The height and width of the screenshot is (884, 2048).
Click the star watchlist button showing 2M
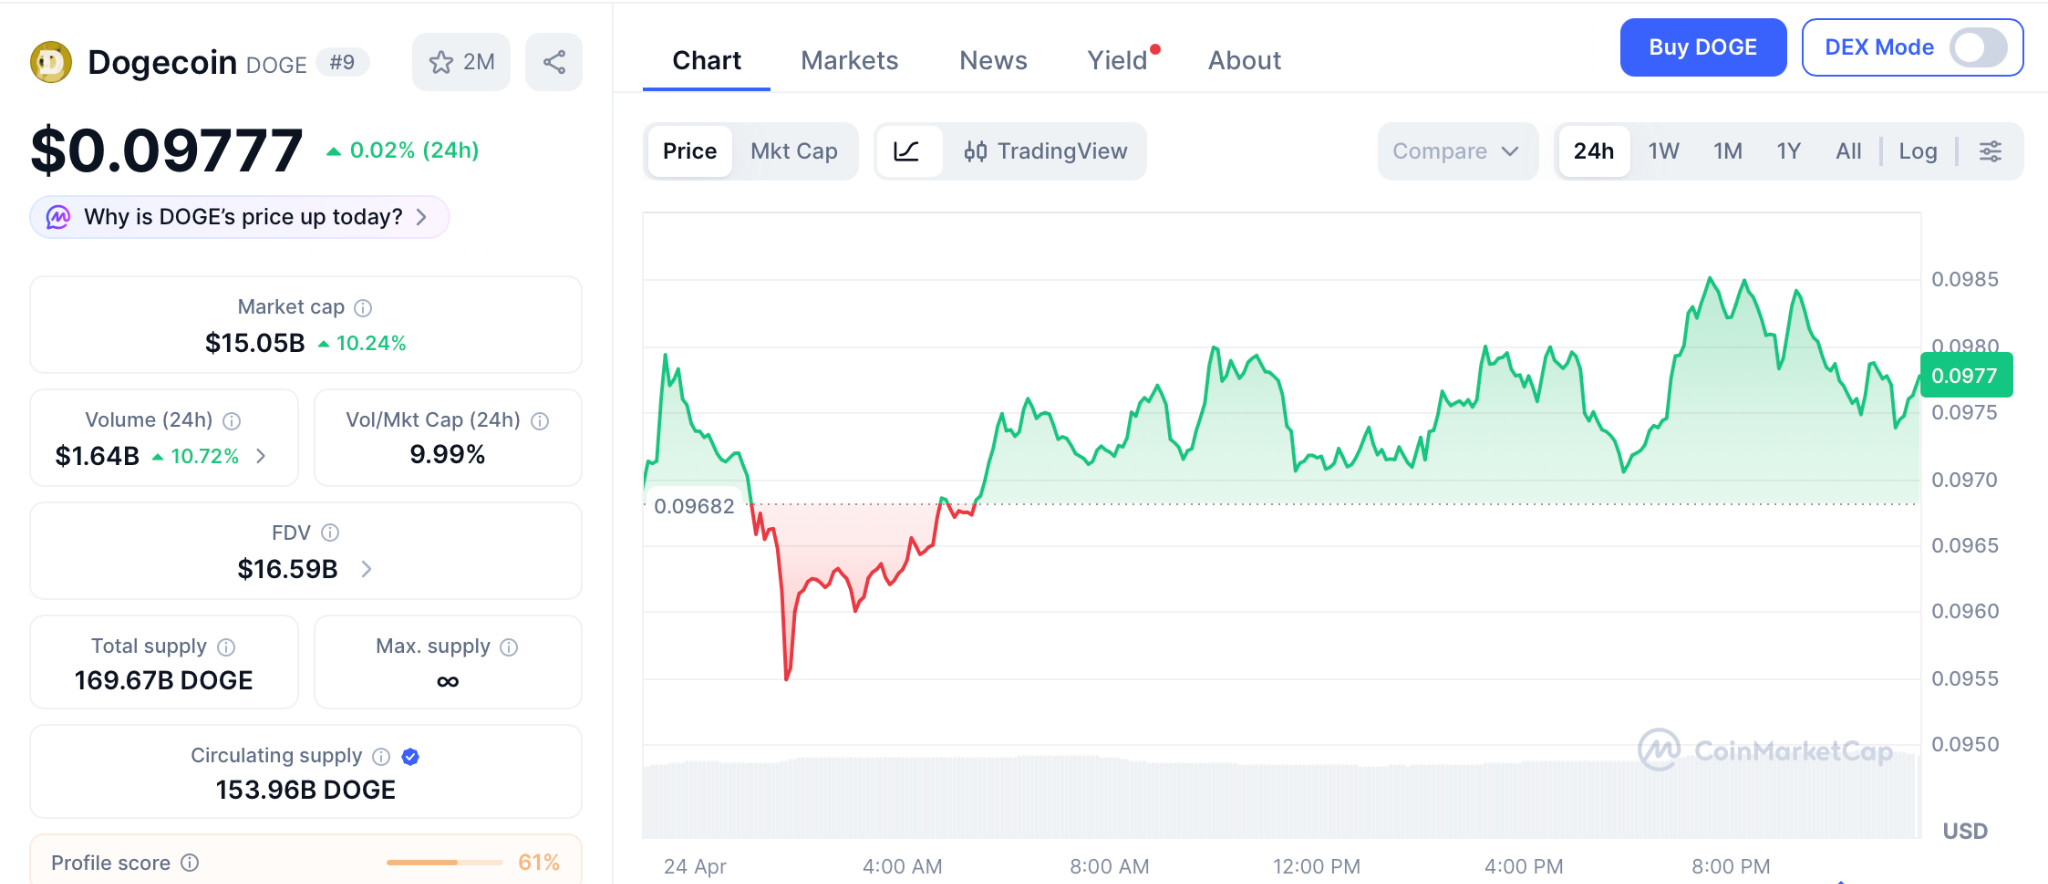(461, 62)
